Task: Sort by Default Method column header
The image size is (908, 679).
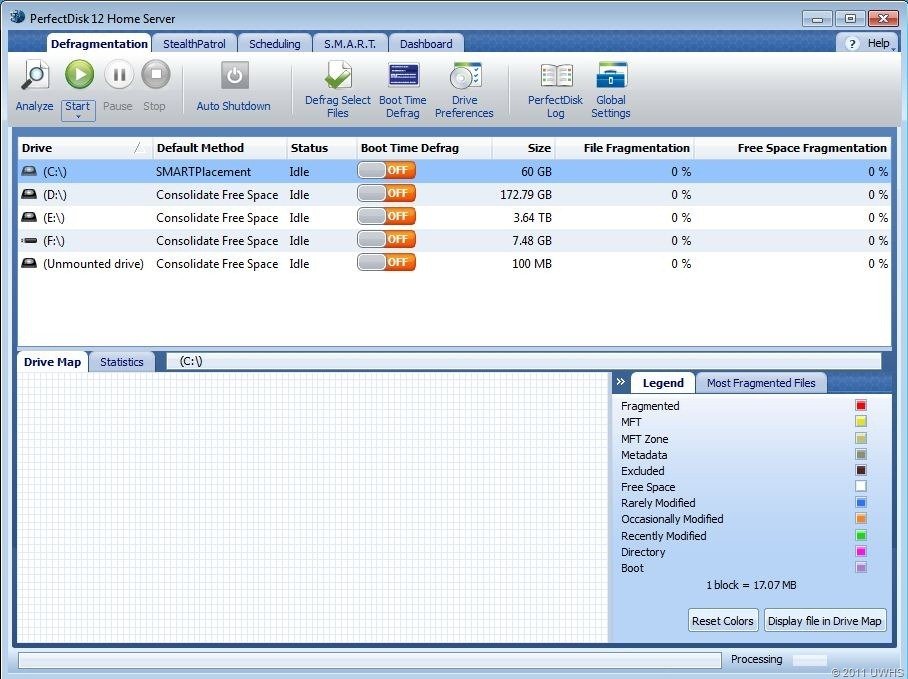Action: point(220,148)
